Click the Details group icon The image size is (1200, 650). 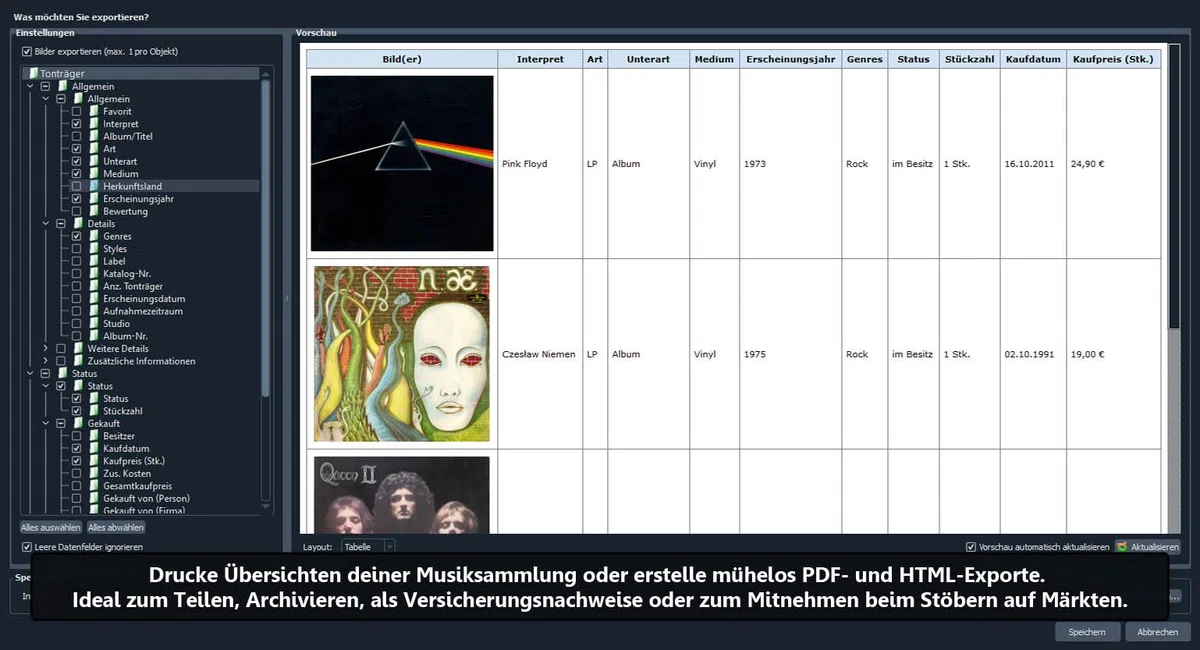click(78, 224)
